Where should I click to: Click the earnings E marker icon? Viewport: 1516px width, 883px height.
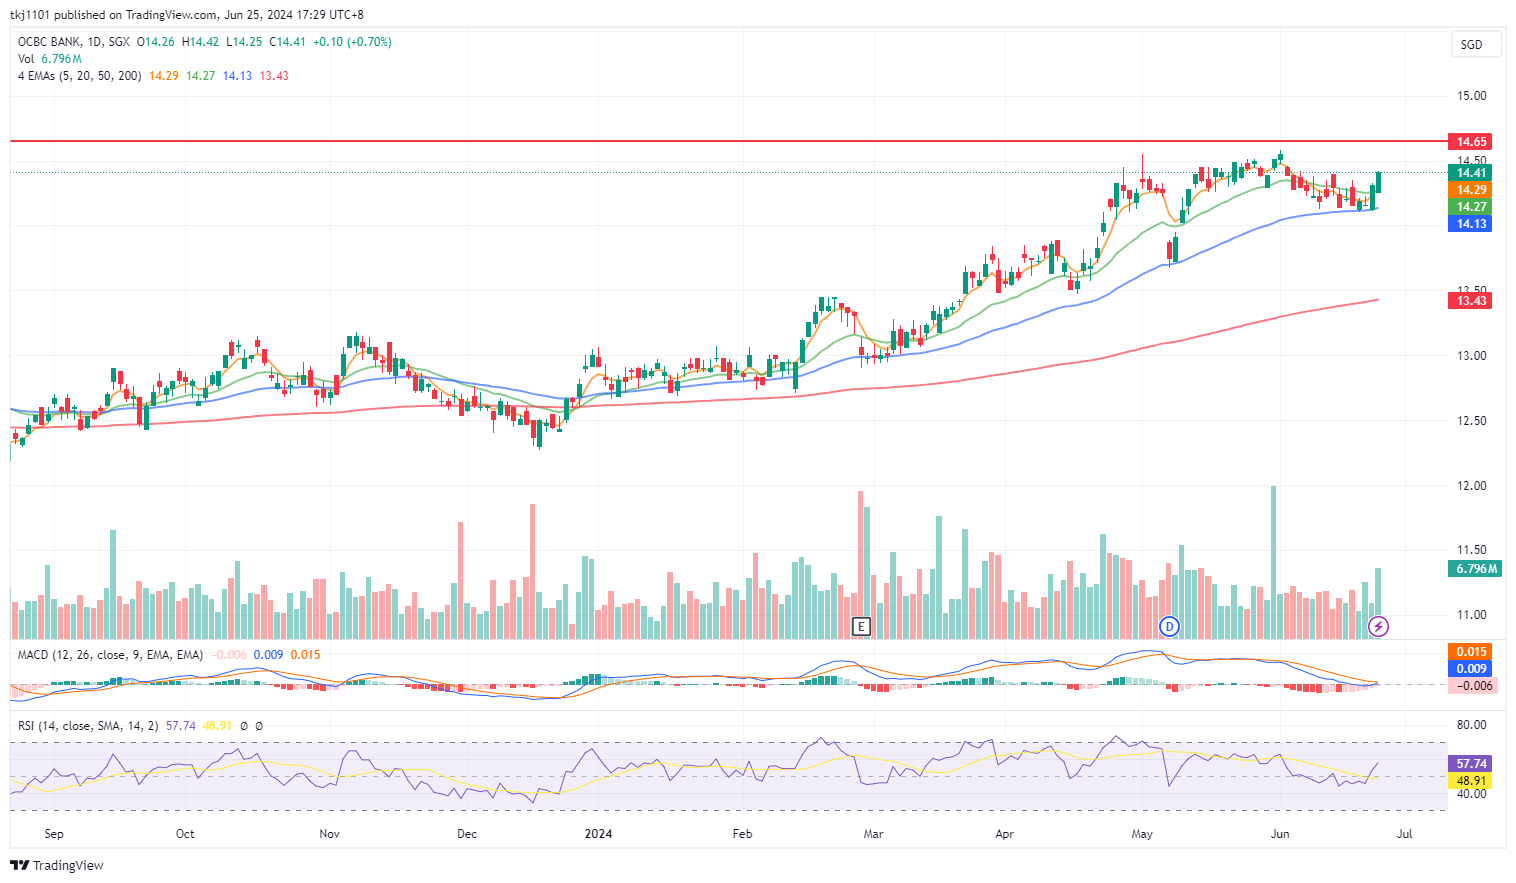(861, 627)
